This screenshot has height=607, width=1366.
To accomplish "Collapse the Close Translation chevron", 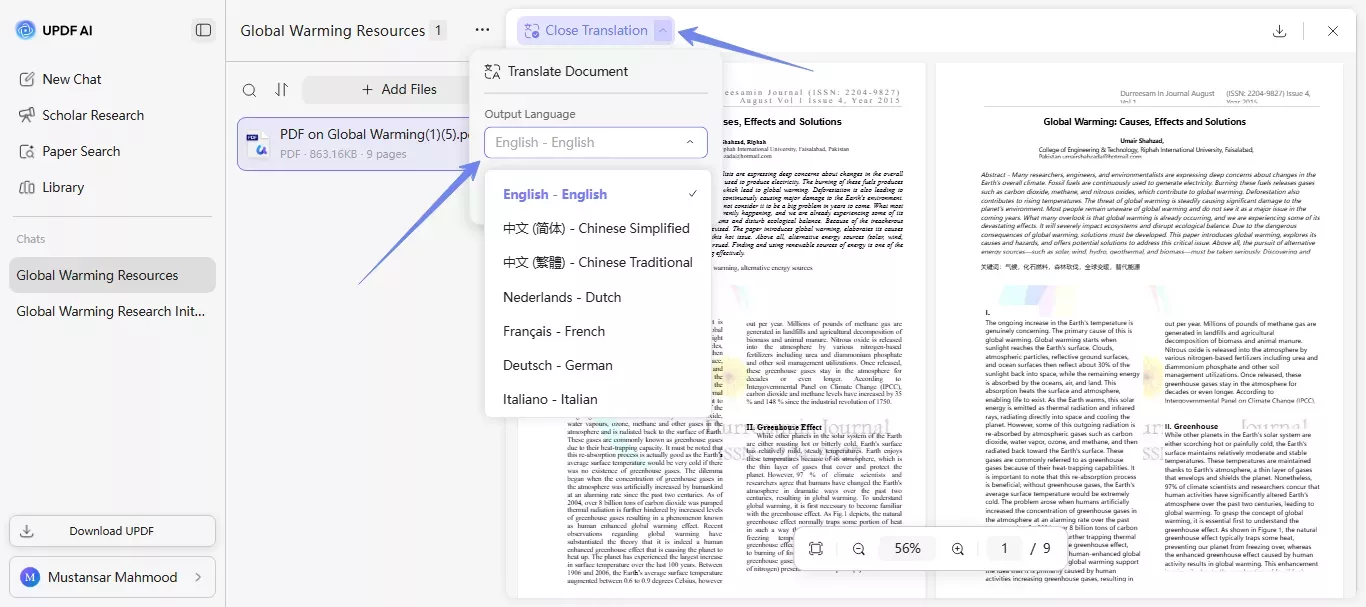I will click(x=662, y=30).
